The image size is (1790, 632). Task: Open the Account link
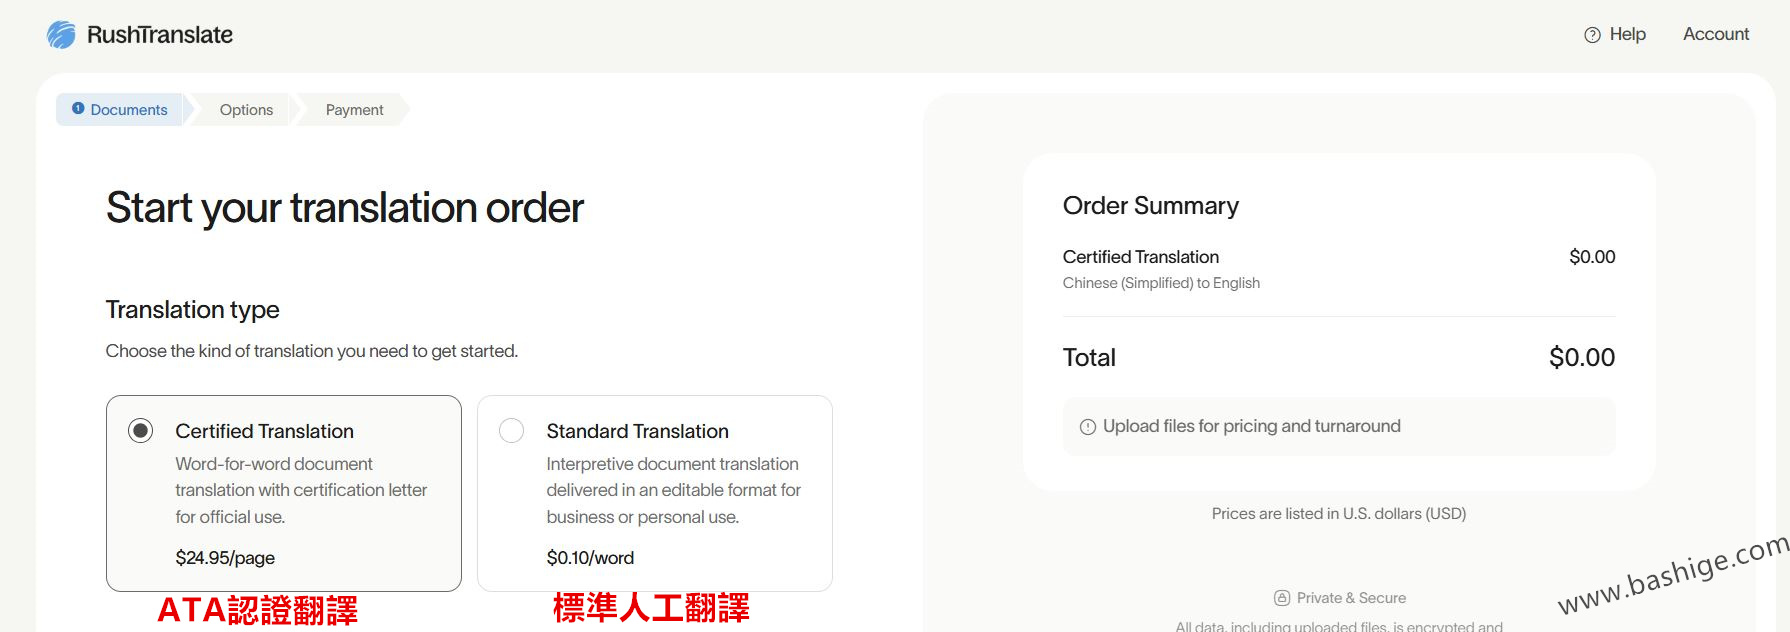(1716, 34)
